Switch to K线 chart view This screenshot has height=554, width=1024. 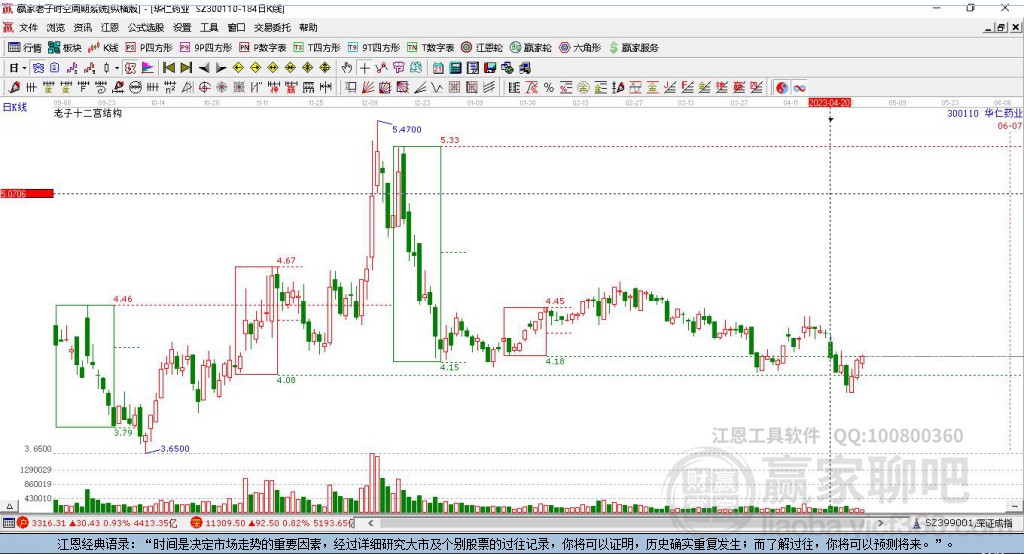(103, 48)
